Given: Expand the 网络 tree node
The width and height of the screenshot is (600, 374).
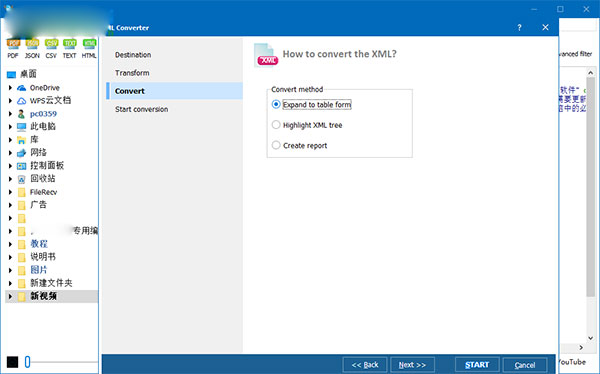Looking at the screenshot, I should 10,153.
